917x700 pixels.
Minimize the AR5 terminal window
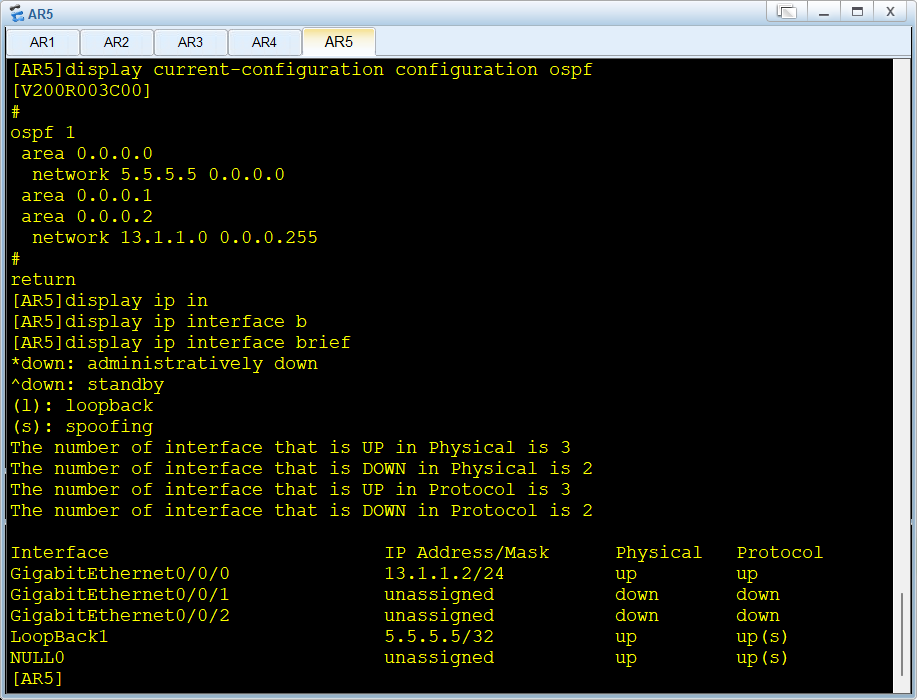pyautogui.click(x=824, y=12)
